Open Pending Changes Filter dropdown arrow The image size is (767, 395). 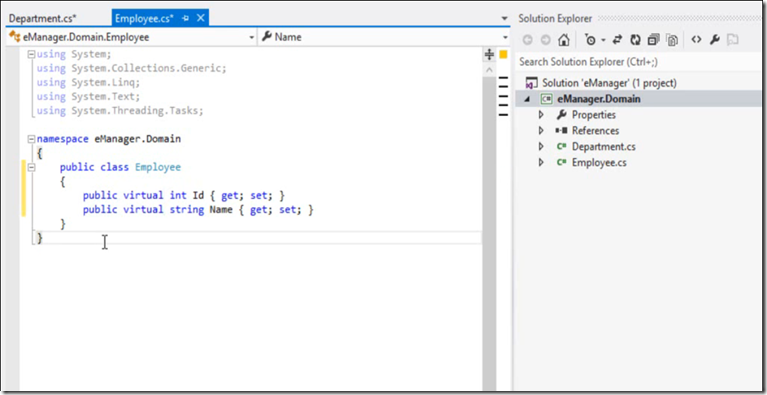(603, 40)
